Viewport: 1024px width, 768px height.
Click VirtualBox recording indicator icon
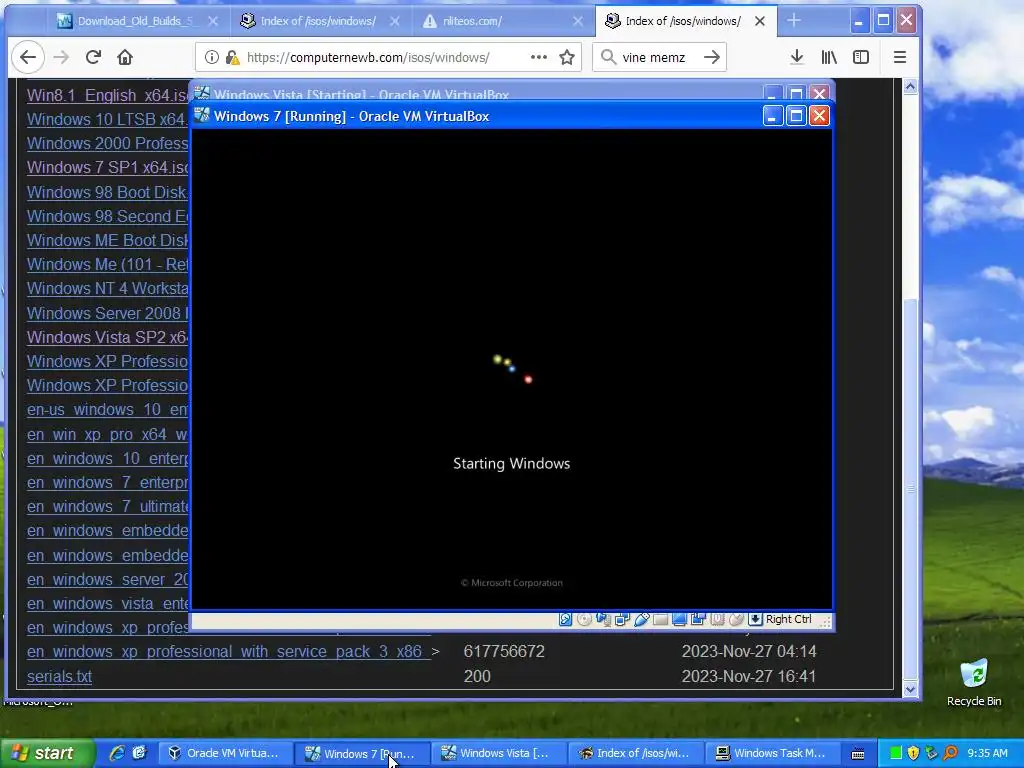click(698, 619)
